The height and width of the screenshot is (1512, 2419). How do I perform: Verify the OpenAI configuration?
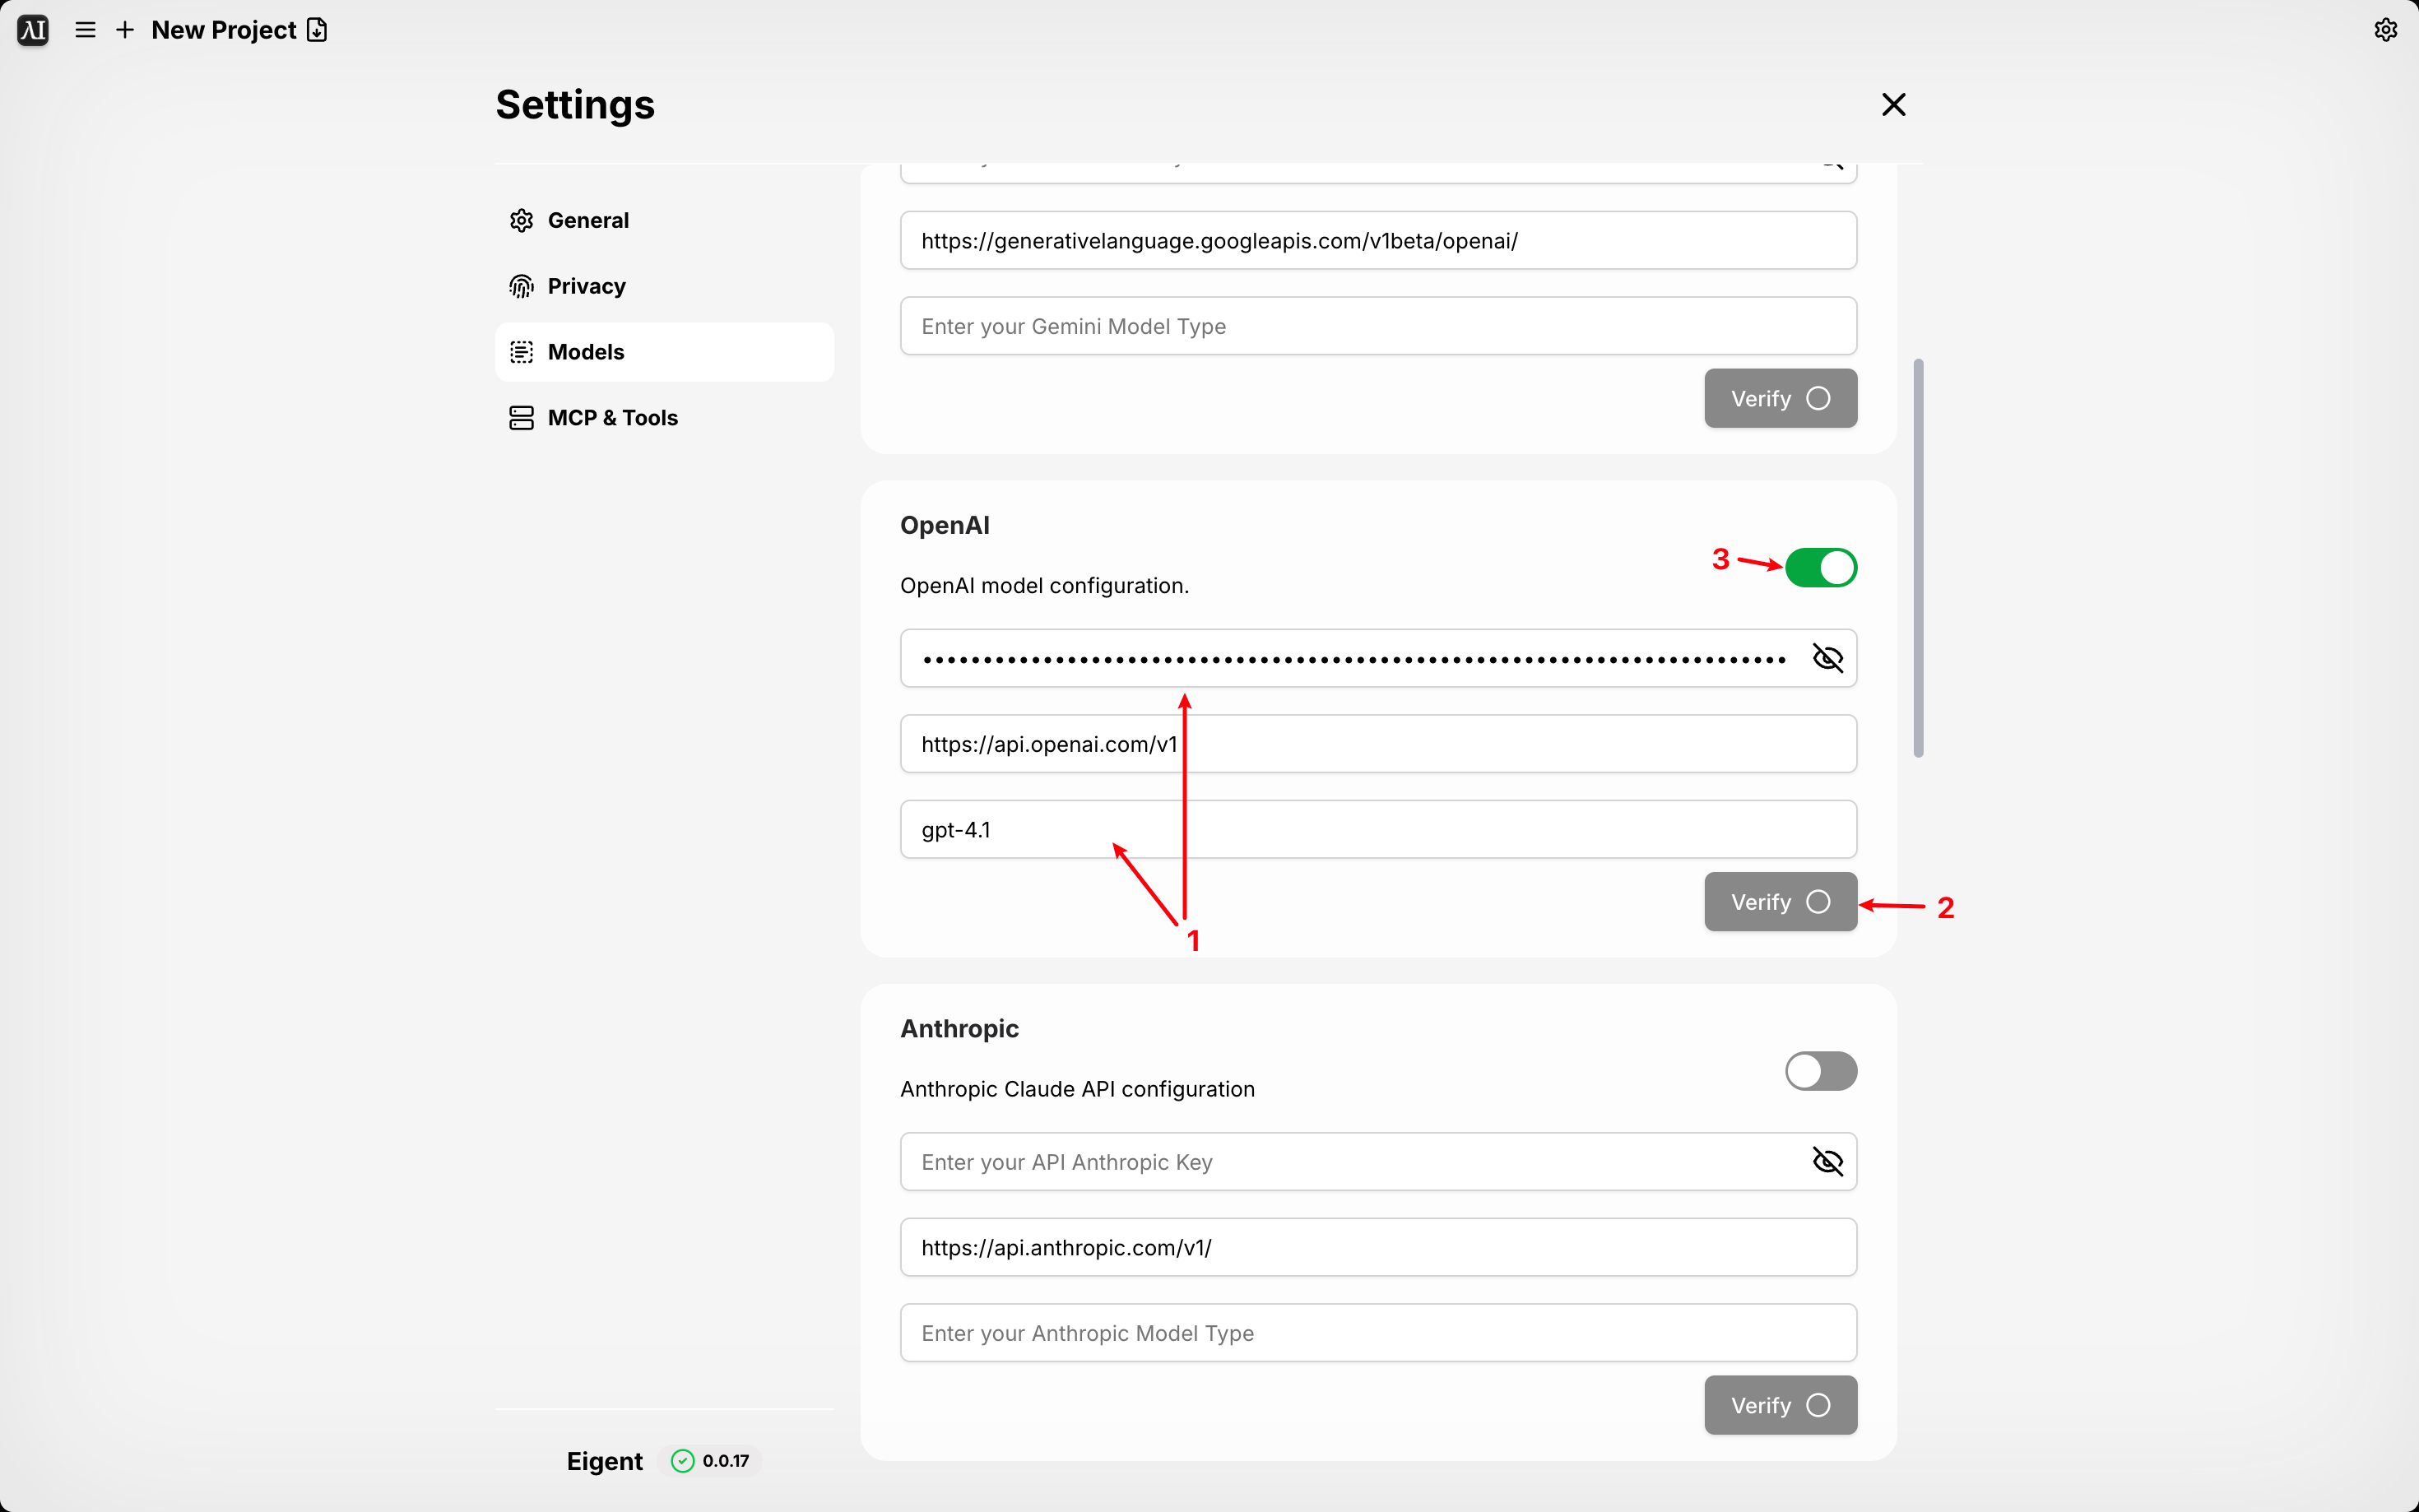(1780, 902)
